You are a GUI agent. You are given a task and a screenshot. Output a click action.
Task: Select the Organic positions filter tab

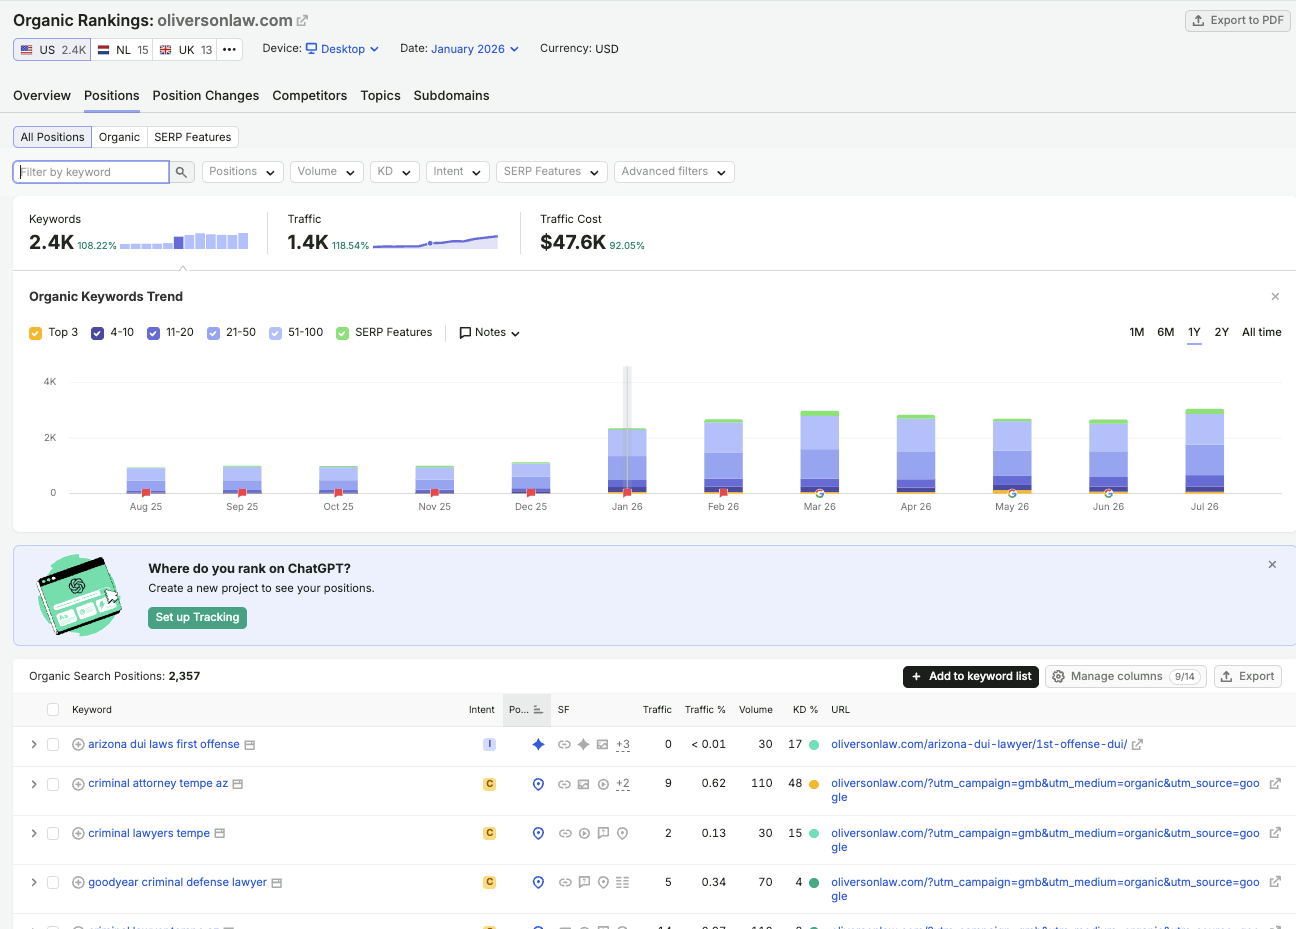(119, 137)
